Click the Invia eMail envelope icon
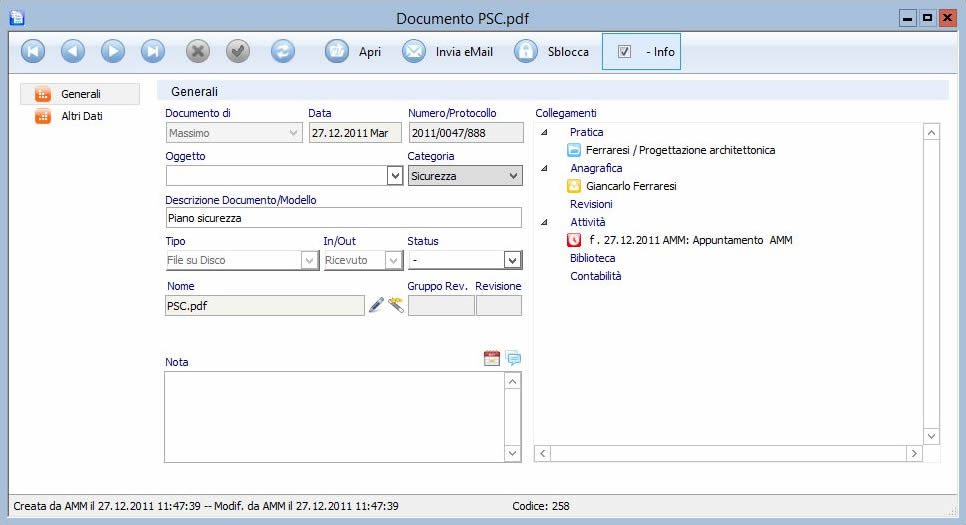This screenshot has width=966, height=525. (414, 51)
